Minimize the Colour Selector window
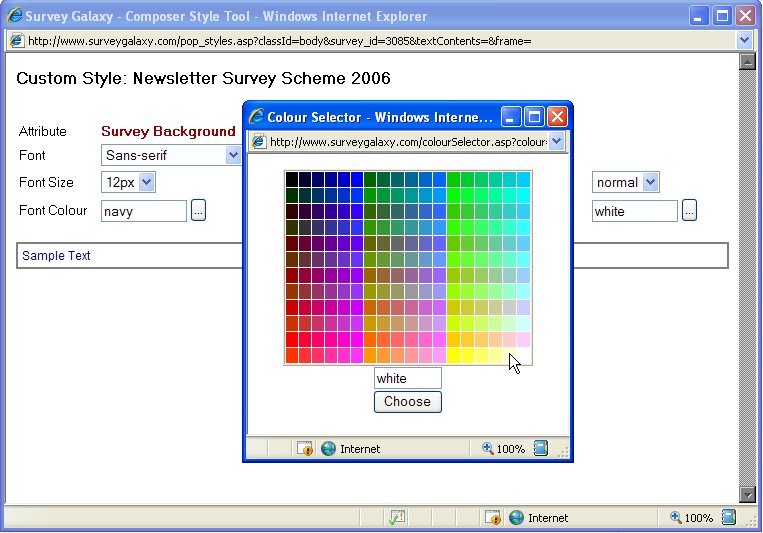 tap(511, 117)
